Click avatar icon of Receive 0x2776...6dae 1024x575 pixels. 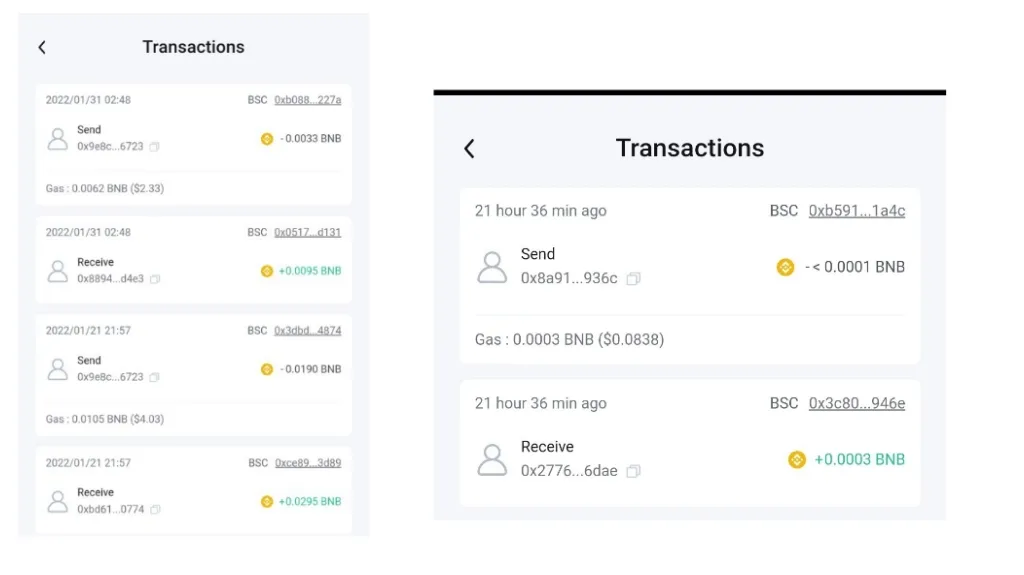pyautogui.click(x=492, y=459)
